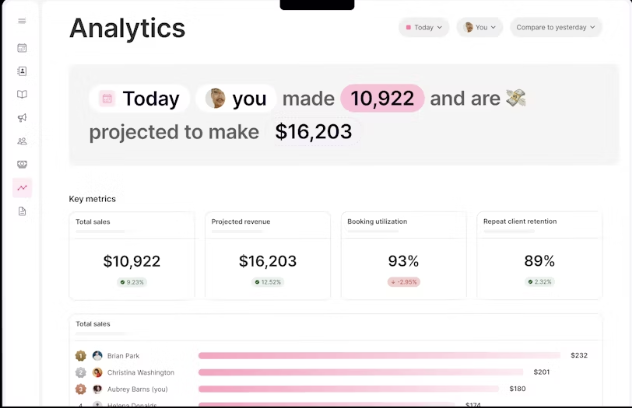Viewport: 632px width, 408px height.
Task: Open the document reports icon in sidebar
Action: tap(22, 211)
